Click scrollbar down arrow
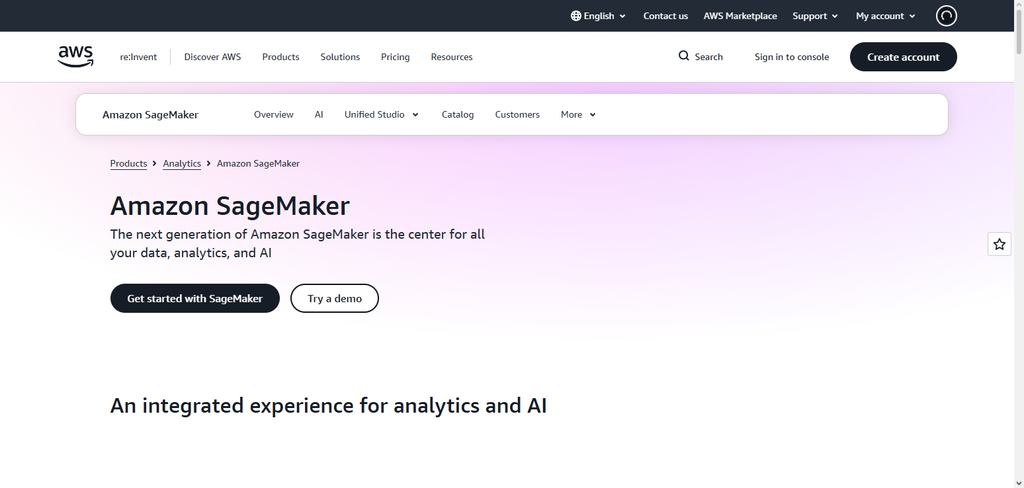 pyautogui.click(x=1019, y=483)
